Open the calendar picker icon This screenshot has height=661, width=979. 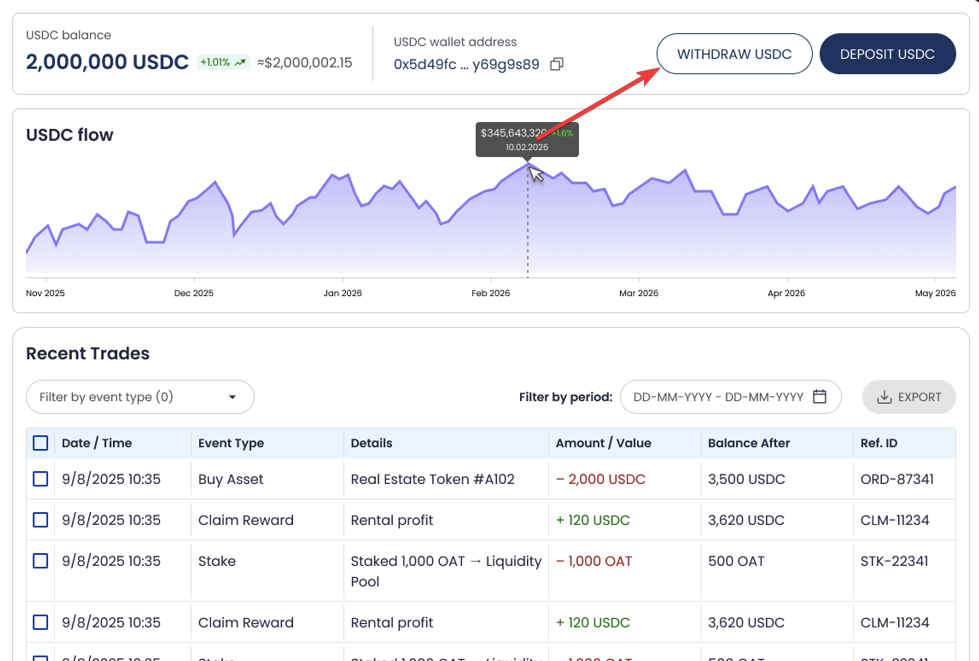(x=820, y=397)
